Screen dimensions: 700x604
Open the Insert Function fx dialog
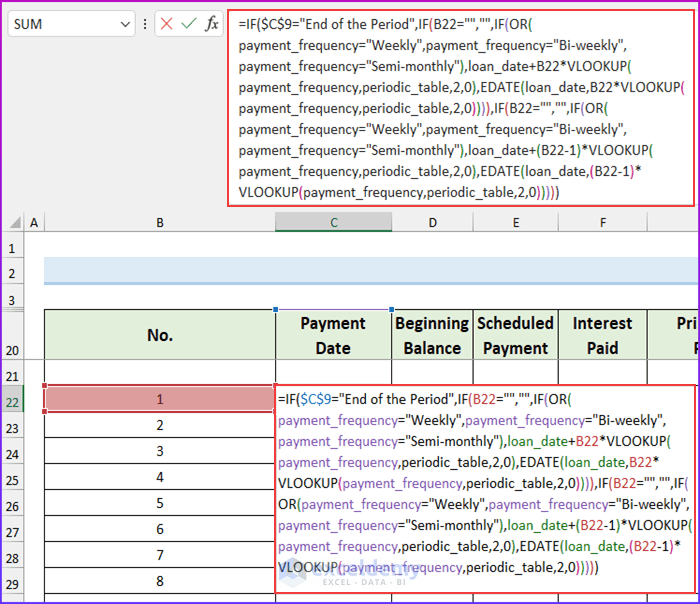pyautogui.click(x=212, y=24)
